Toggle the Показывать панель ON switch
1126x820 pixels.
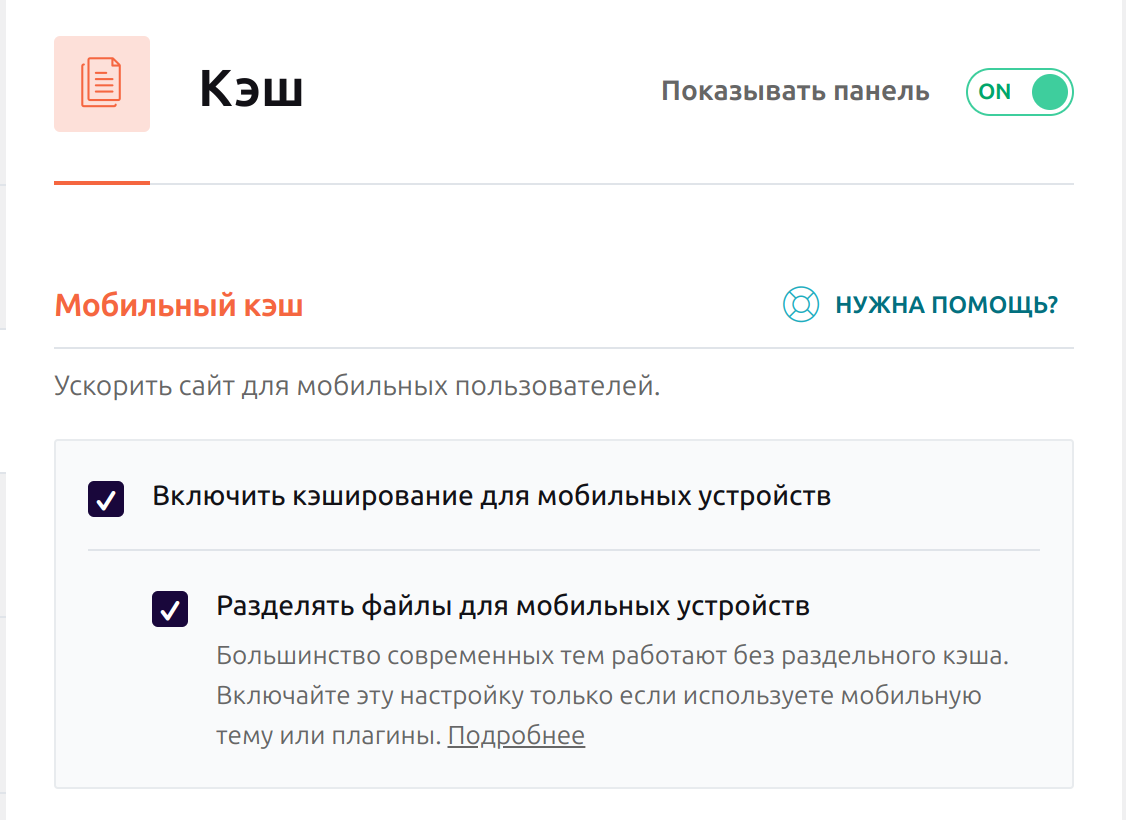coord(1018,92)
